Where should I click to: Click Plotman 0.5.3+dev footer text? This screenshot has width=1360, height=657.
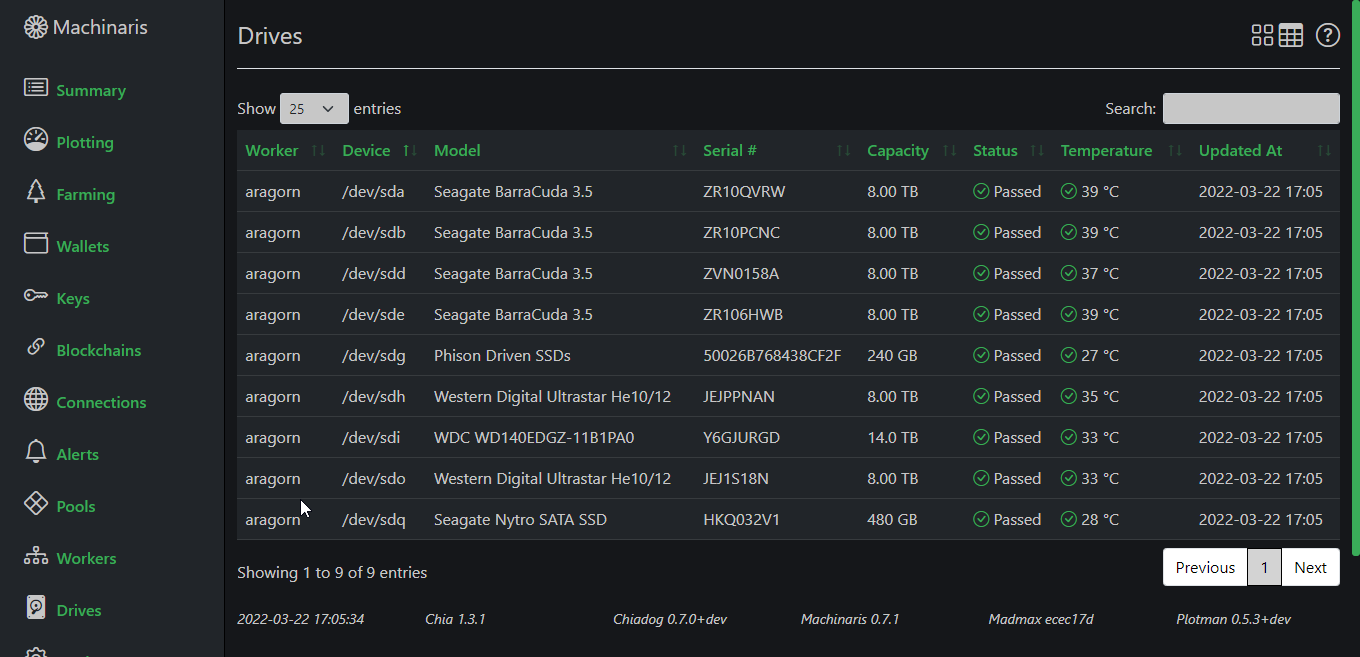pyautogui.click(x=1233, y=619)
